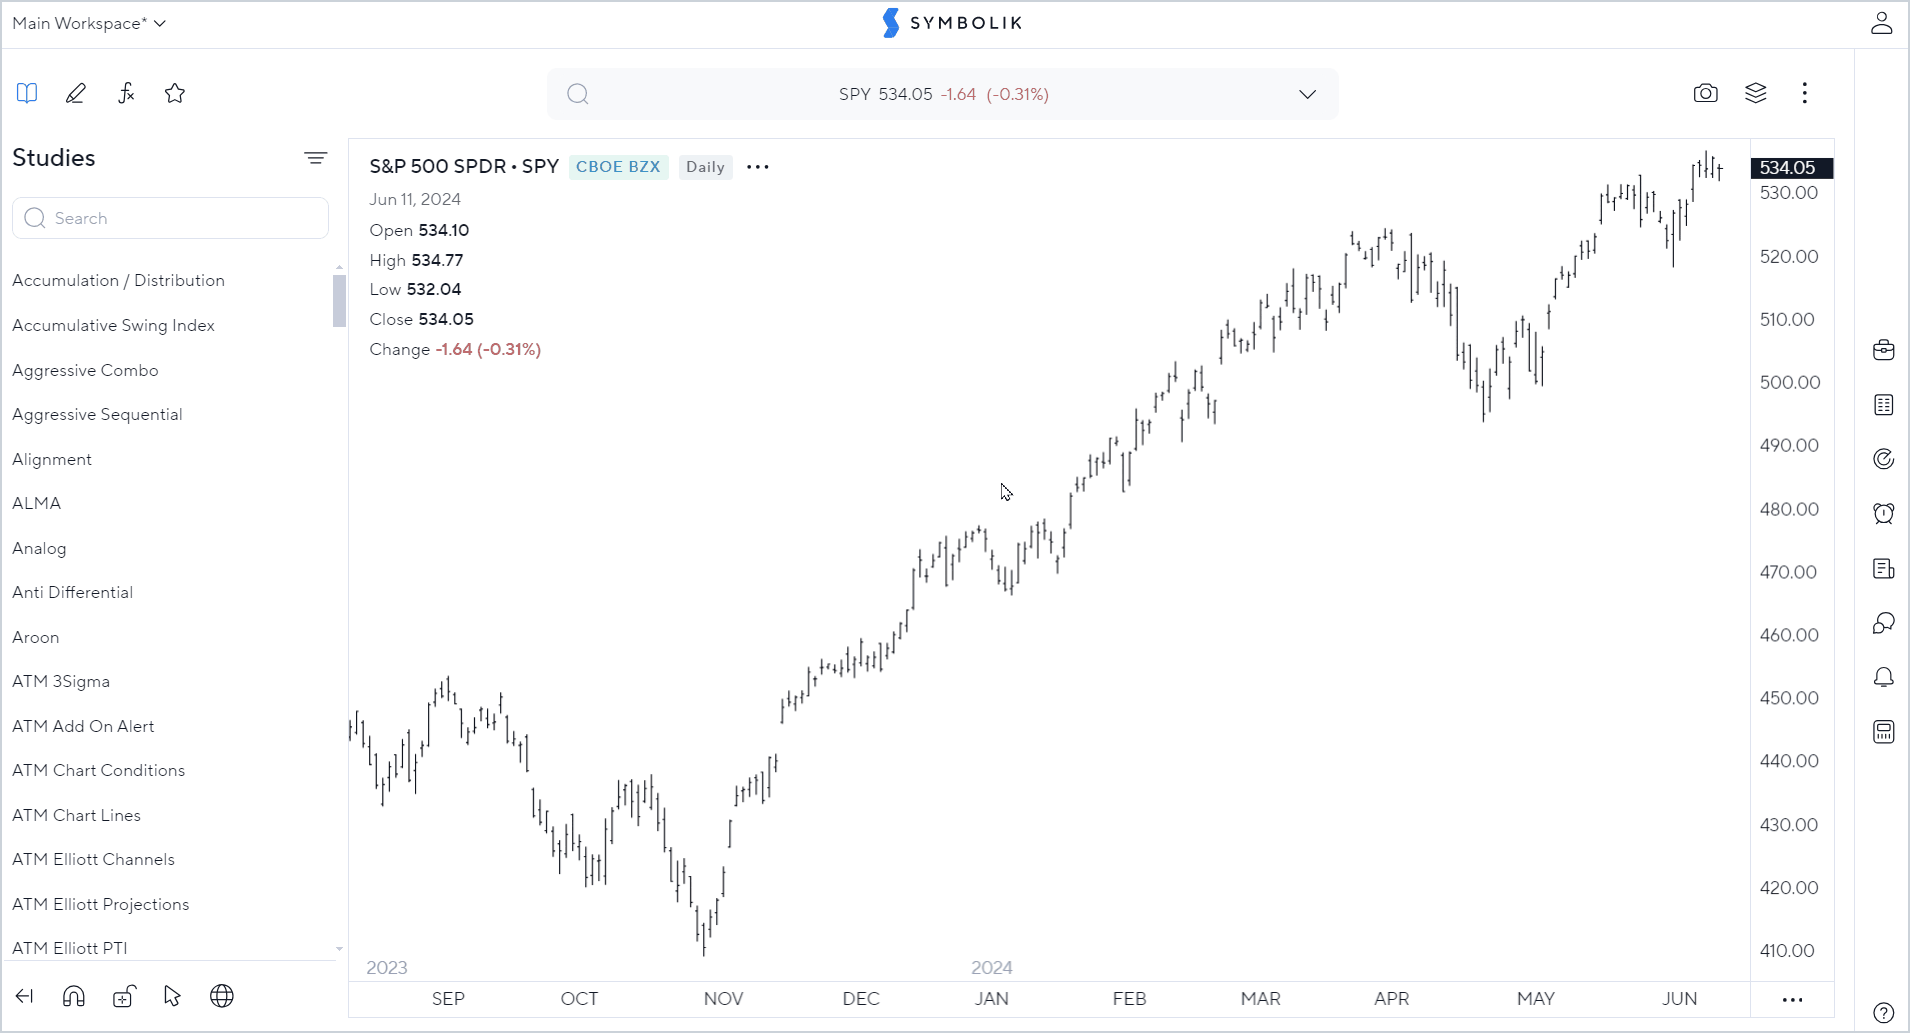The width and height of the screenshot is (1910, 1033).
Task: Select the ATM 3Sigma study
Action: click(61, 681)
